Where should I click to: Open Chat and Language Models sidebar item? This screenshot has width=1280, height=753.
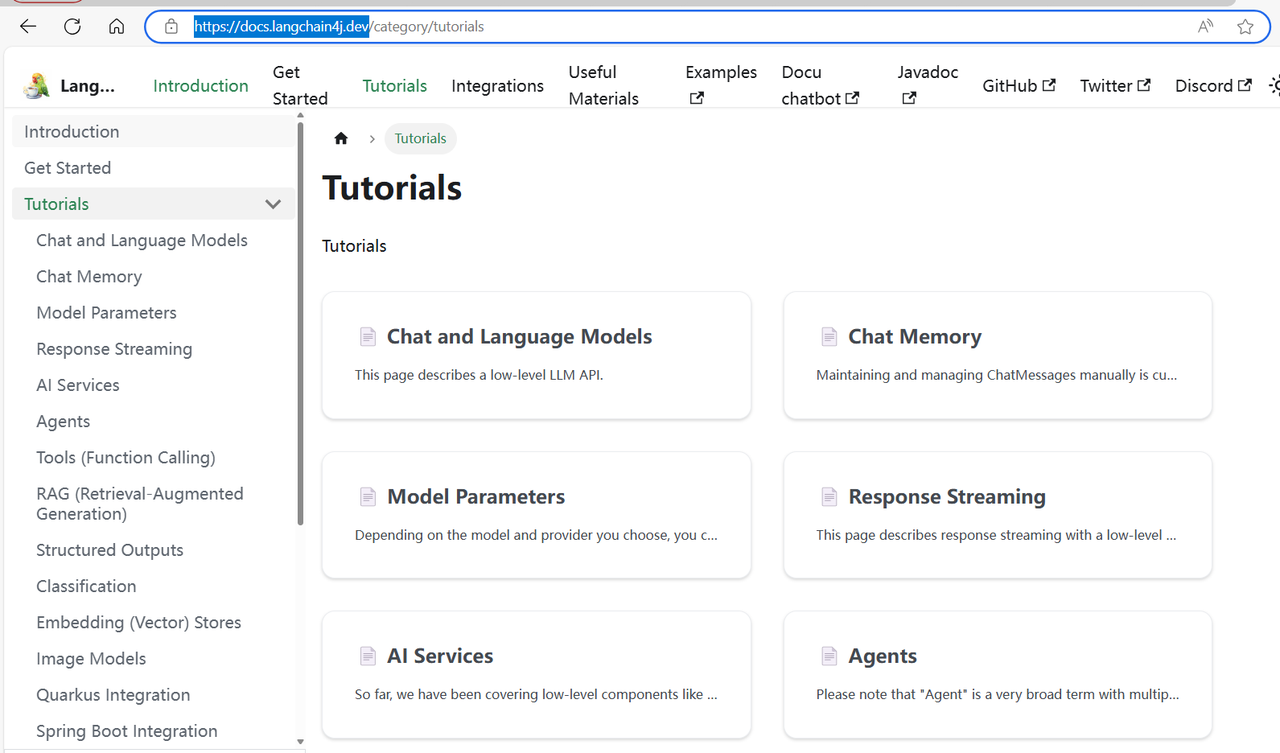click(142, 240)
